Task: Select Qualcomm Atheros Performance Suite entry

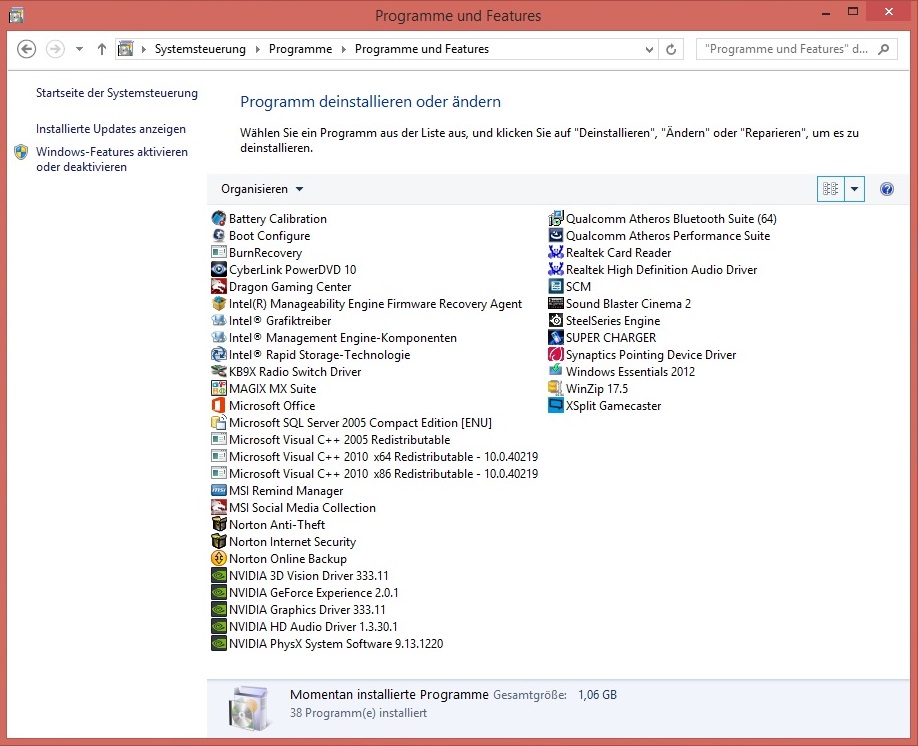Action: (x=660, y=235)
